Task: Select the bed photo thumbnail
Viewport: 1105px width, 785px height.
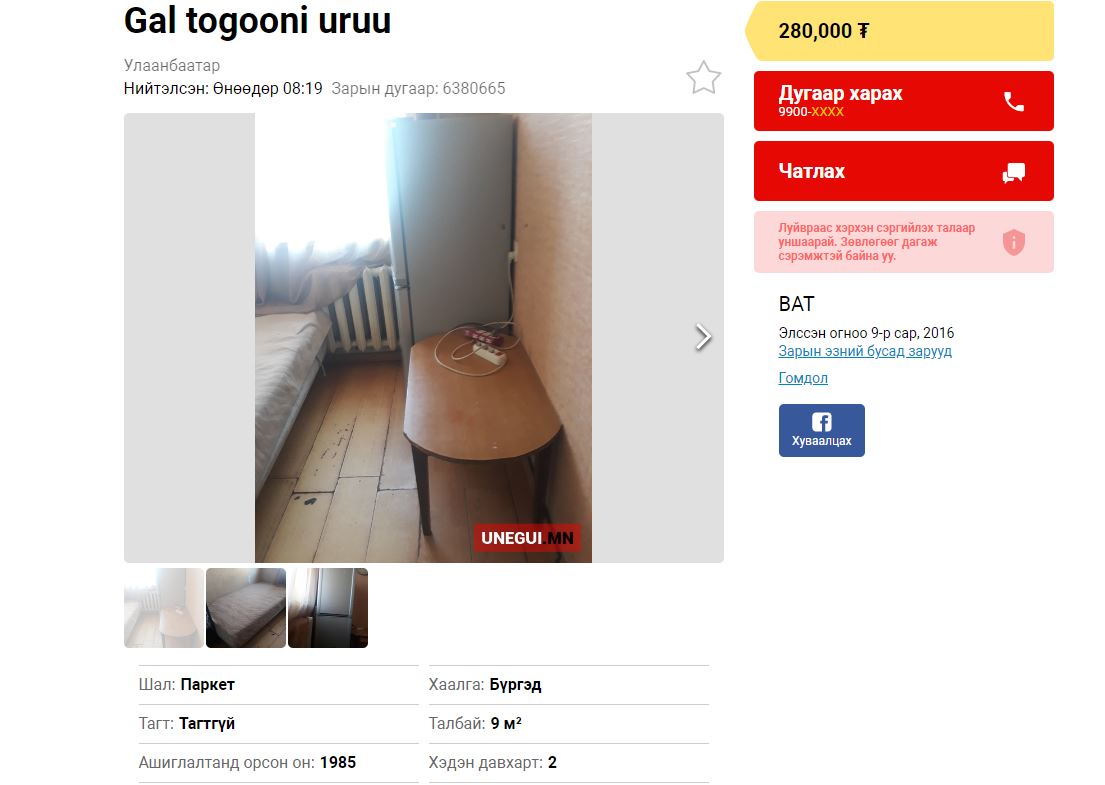Action: tap(246, 608)
